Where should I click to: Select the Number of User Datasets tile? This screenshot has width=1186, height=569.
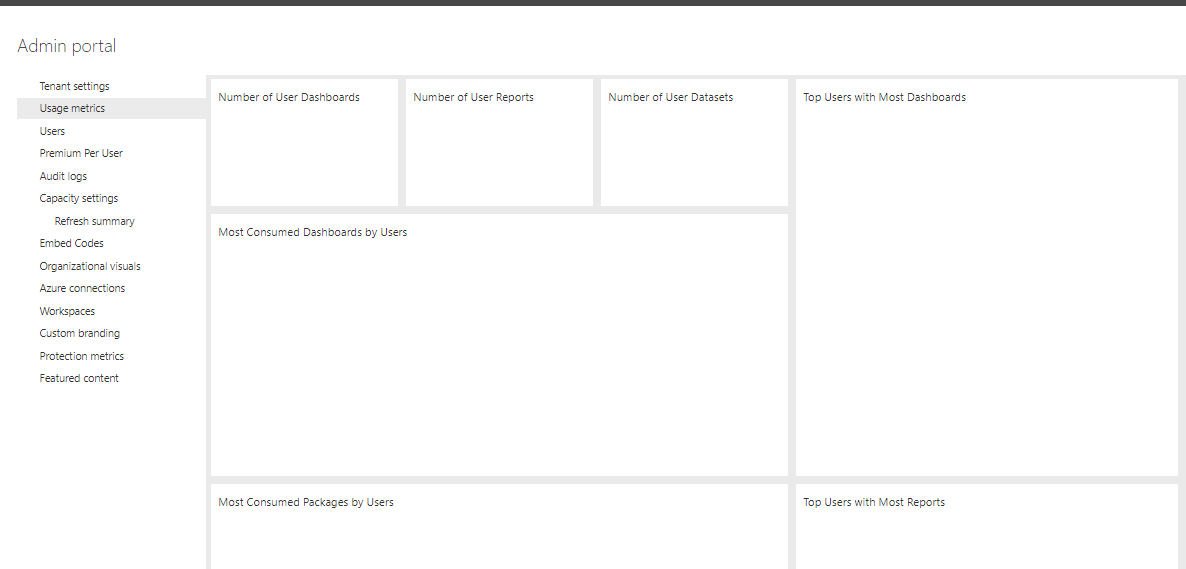(x=694, y=142)
